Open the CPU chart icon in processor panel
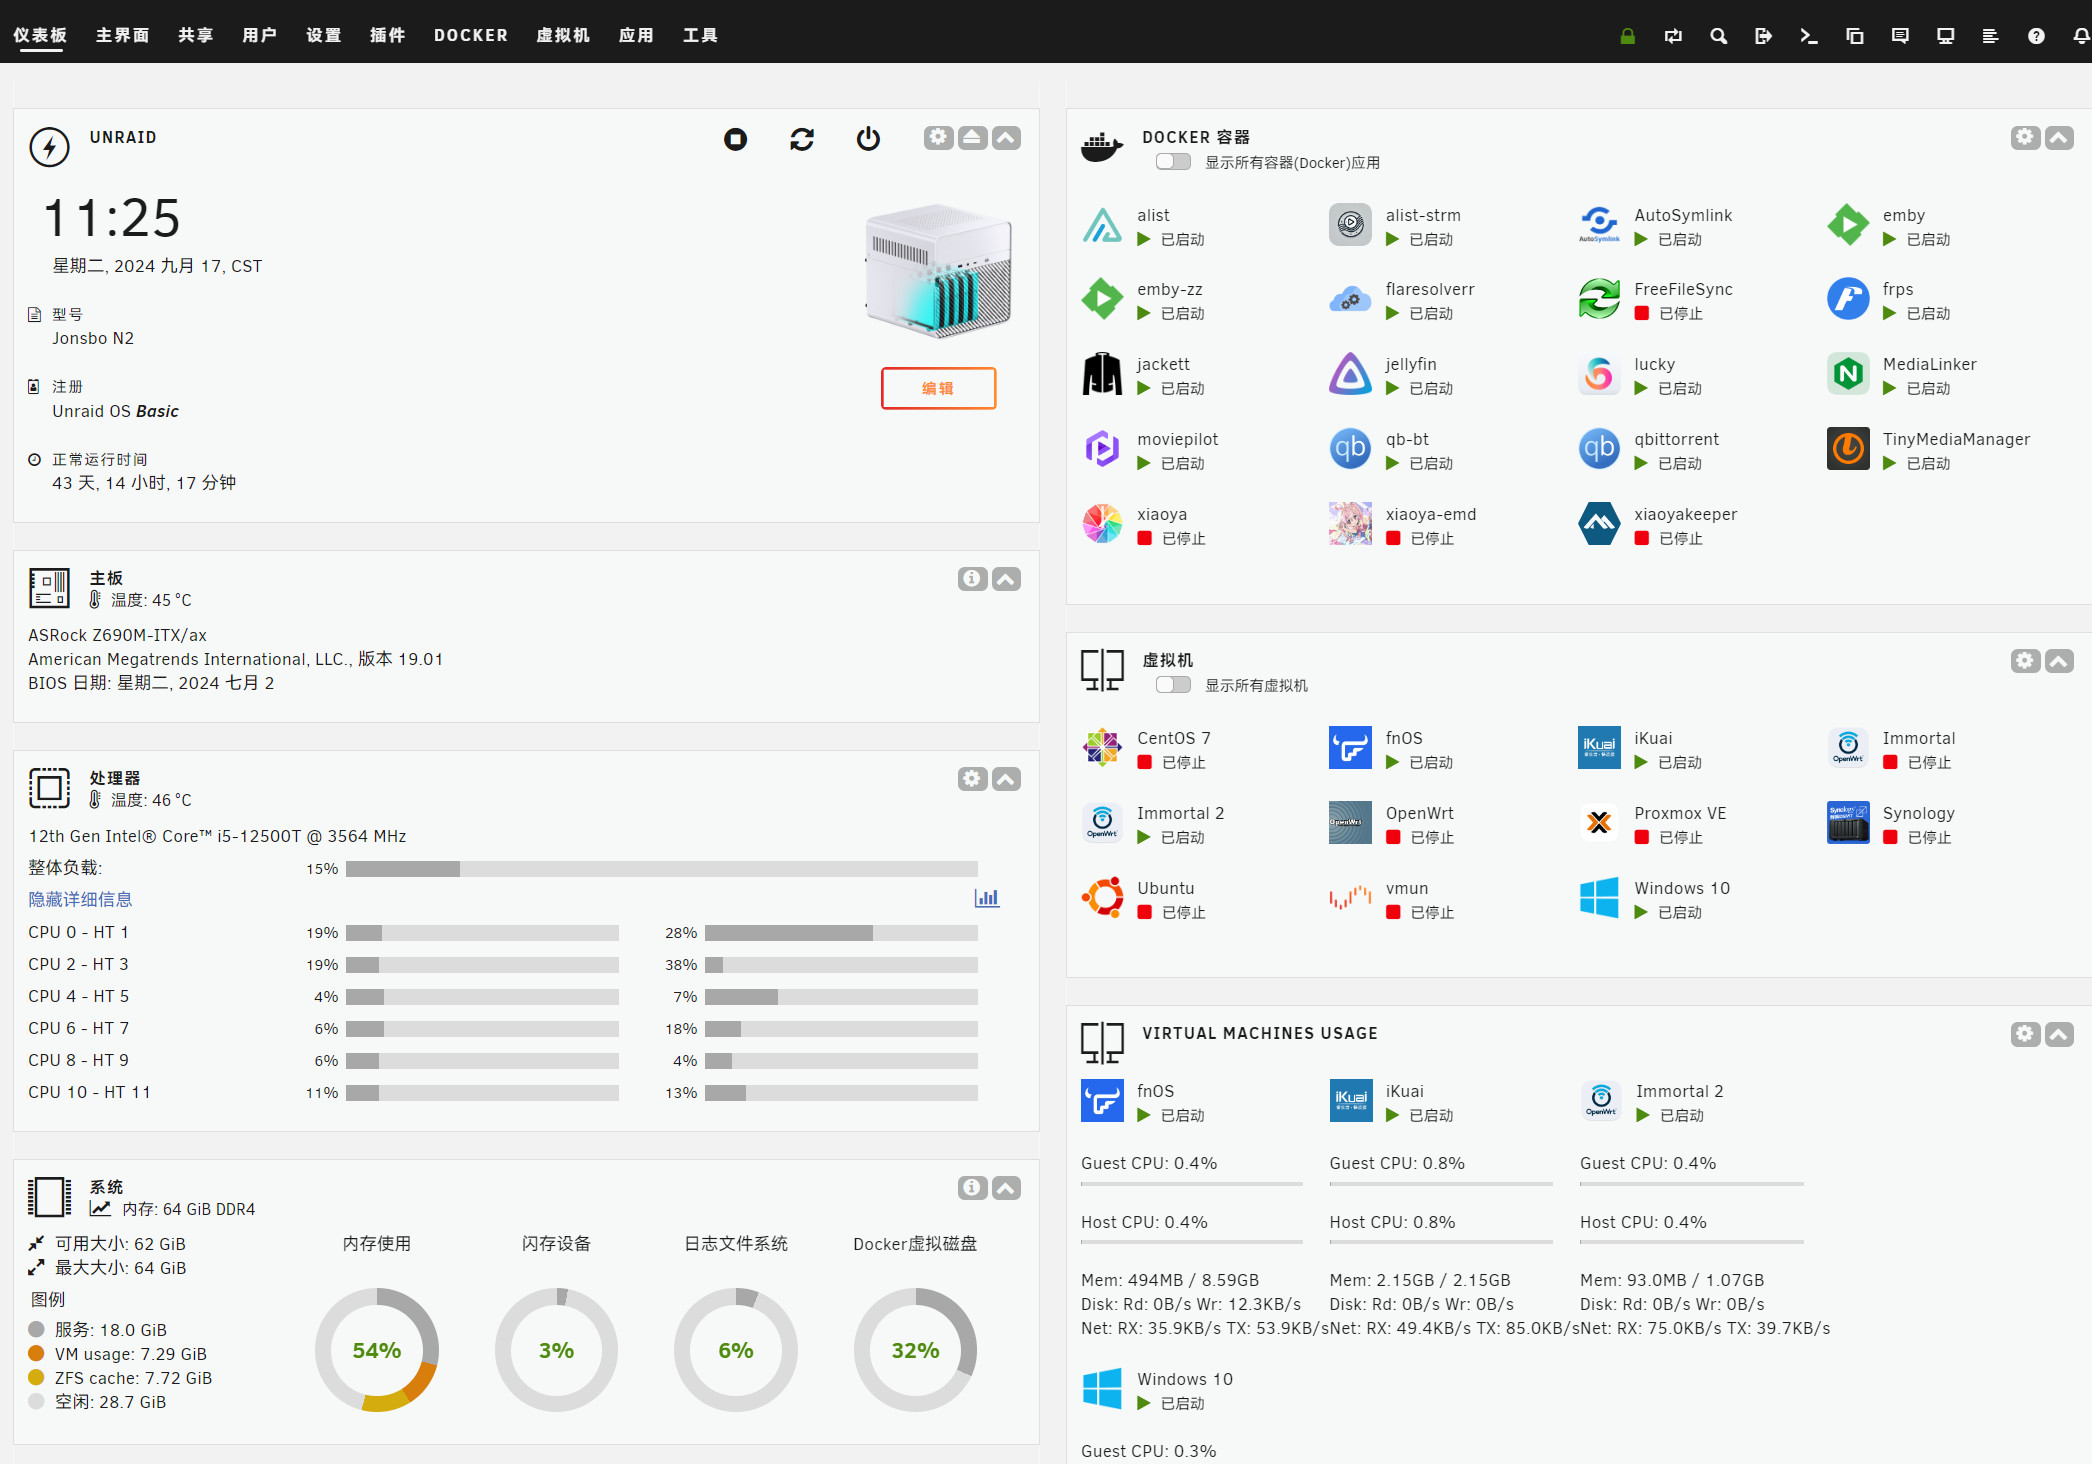The height and width of the screenshot is (1464, 2092). pyautogui.click(x=986, y=898)
